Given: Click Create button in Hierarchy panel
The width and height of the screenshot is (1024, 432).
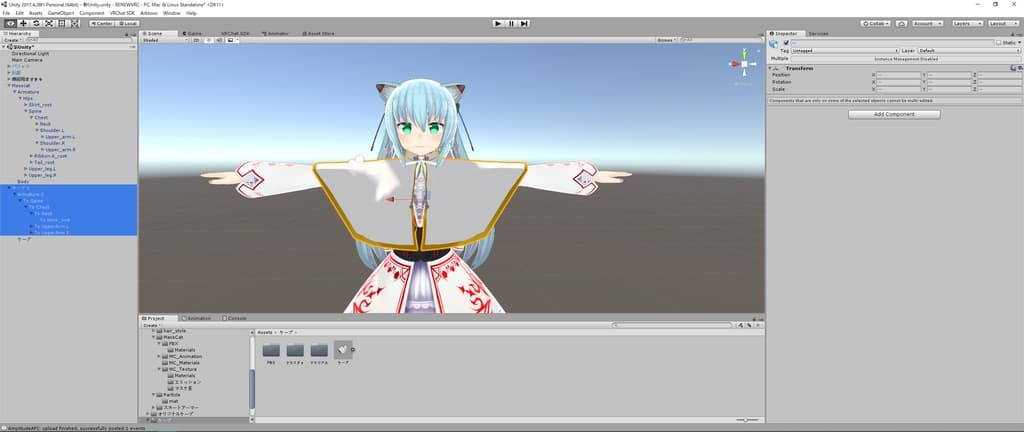Looking at the screenshot, I should pyautogui.click(x=12, y=40).
